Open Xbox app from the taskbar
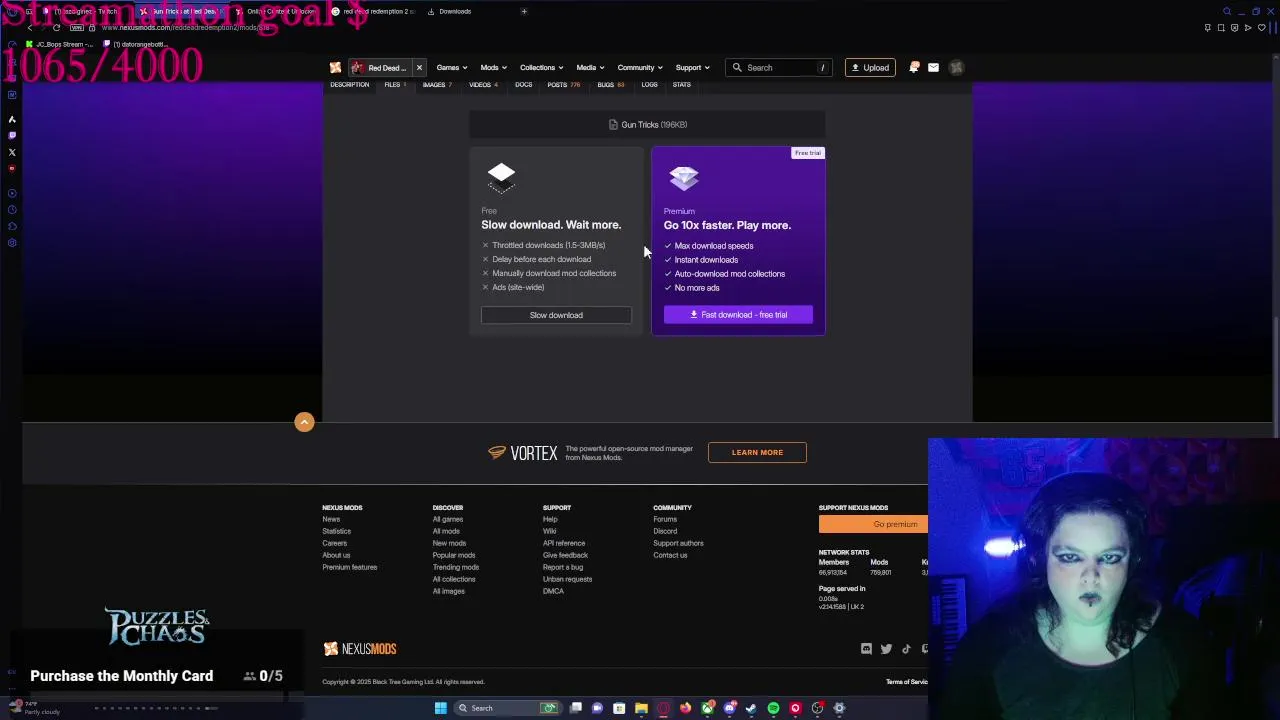 point(707,708)
